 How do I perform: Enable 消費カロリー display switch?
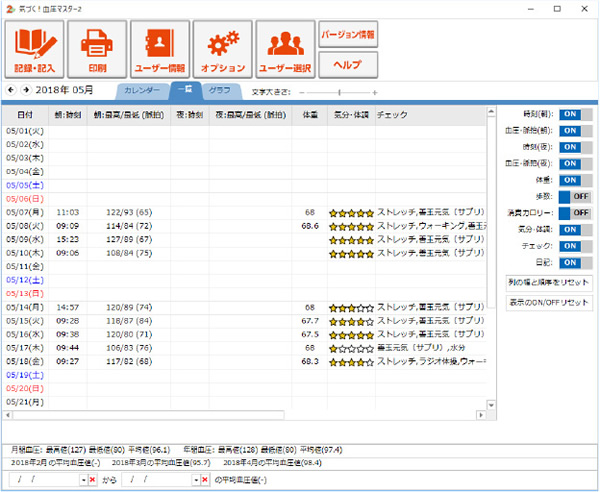click(576, 213)
